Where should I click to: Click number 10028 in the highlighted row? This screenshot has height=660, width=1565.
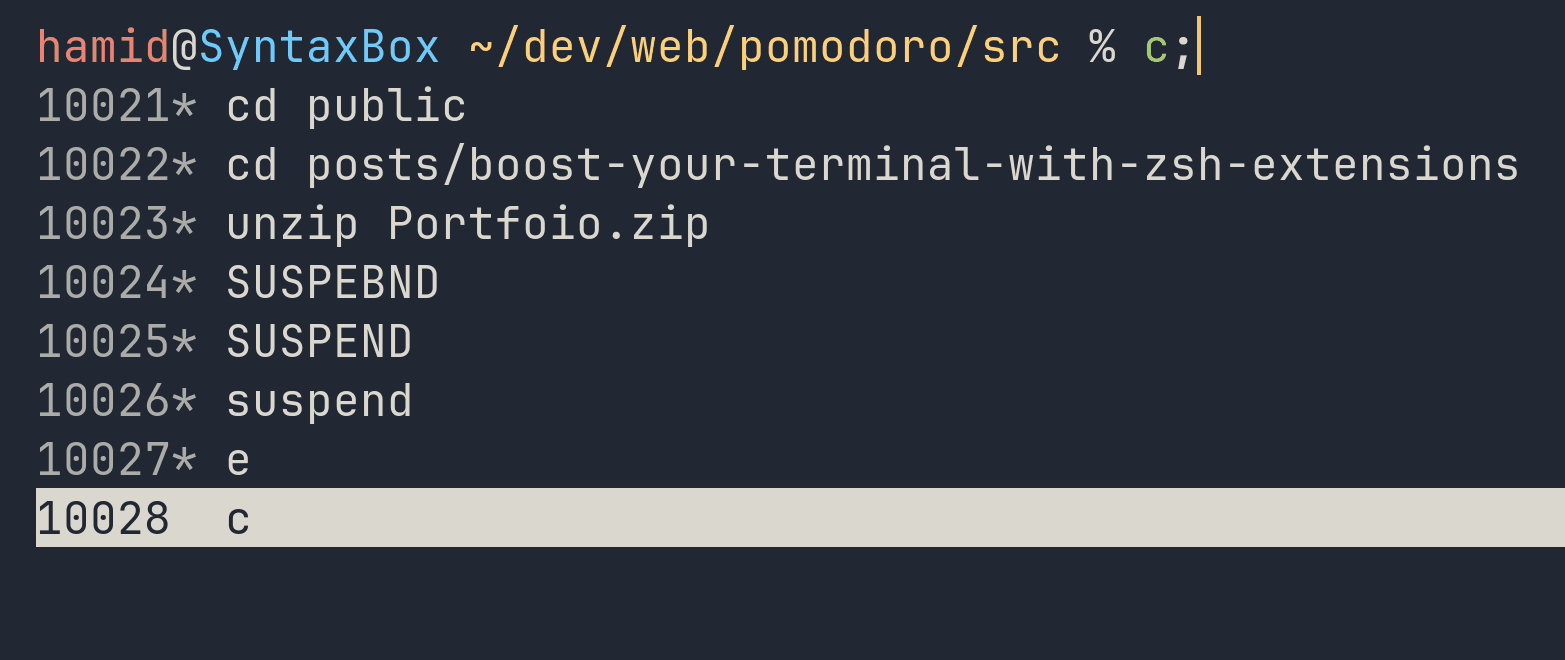coord(103,519)
